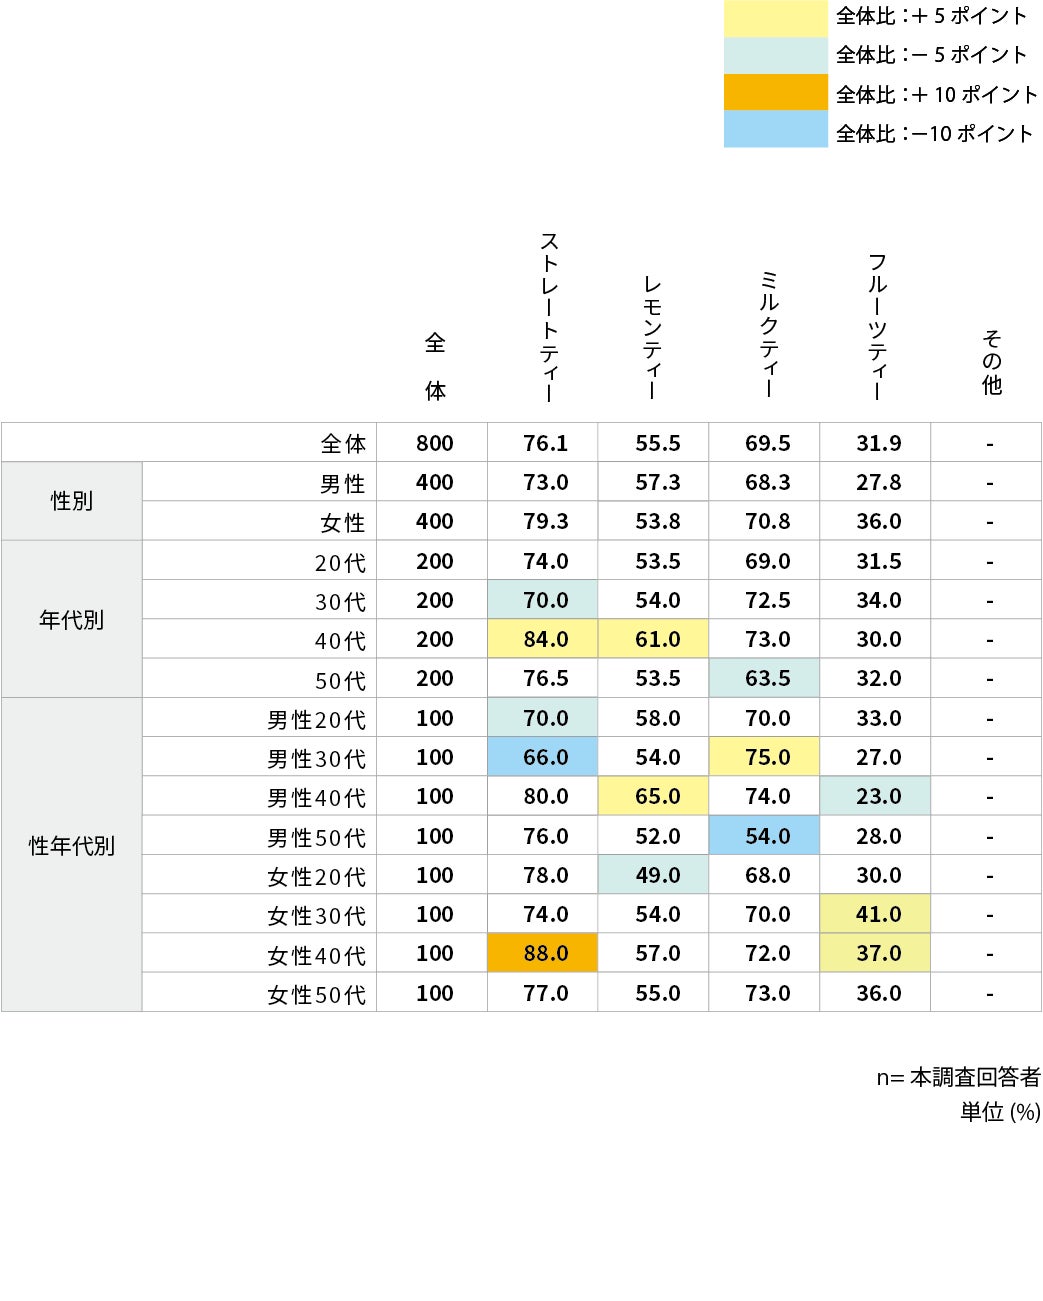Click the blue −10 point legend swatch
This screenshot has width=1043, height=1301.
pos(776,129)
